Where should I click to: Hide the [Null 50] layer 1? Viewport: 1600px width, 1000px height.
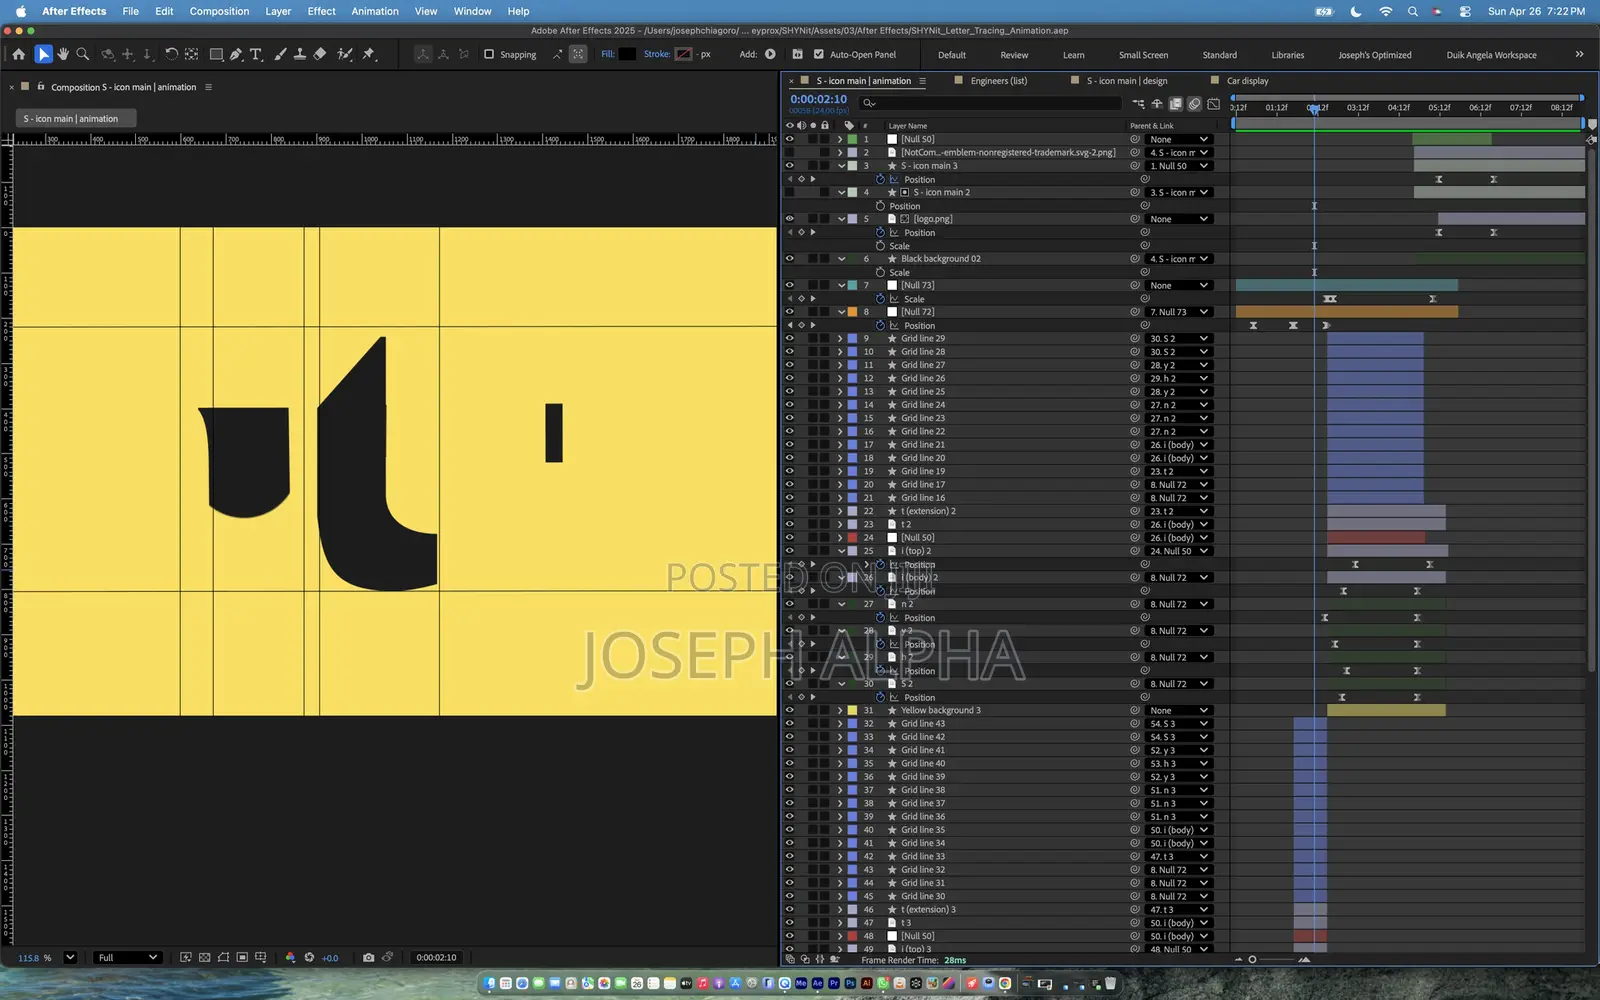789,139
